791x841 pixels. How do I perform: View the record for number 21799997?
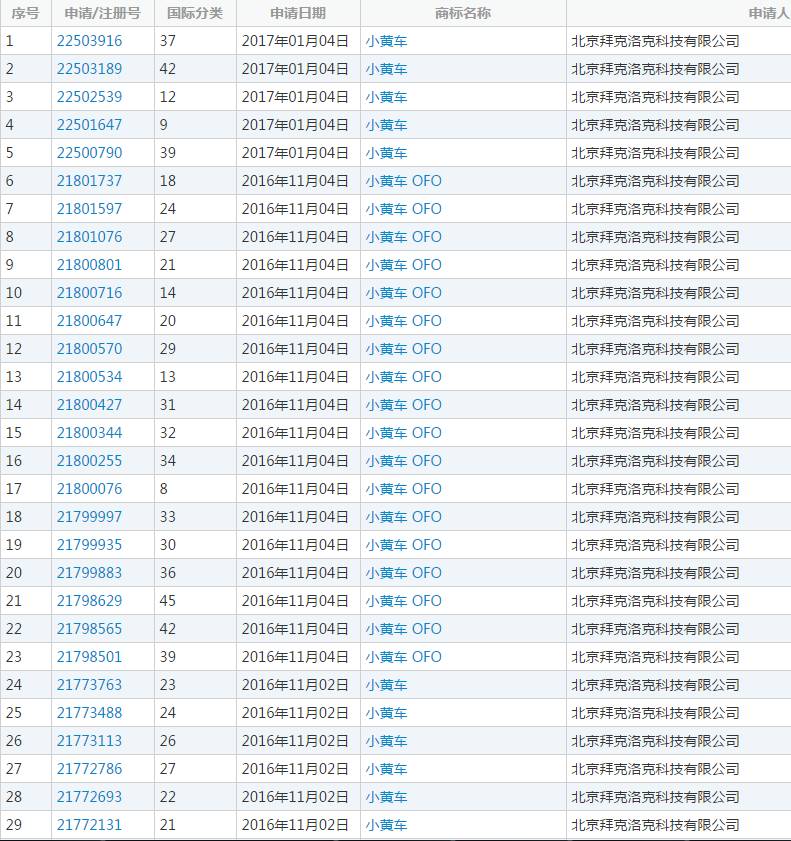pos(89,517)
